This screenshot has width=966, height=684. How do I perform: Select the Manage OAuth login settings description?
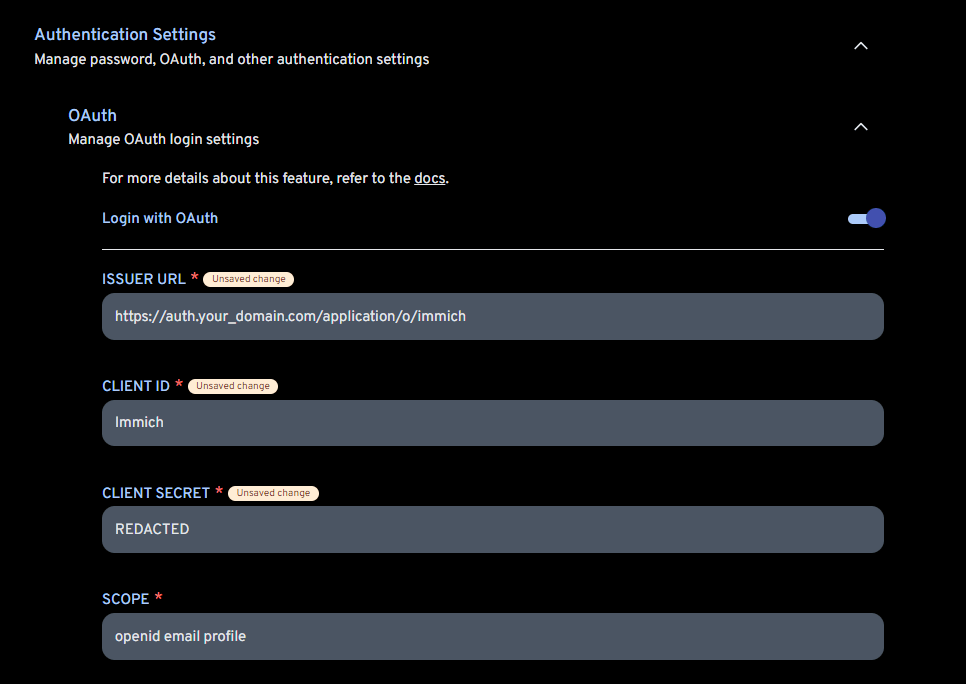pos(163,139)
